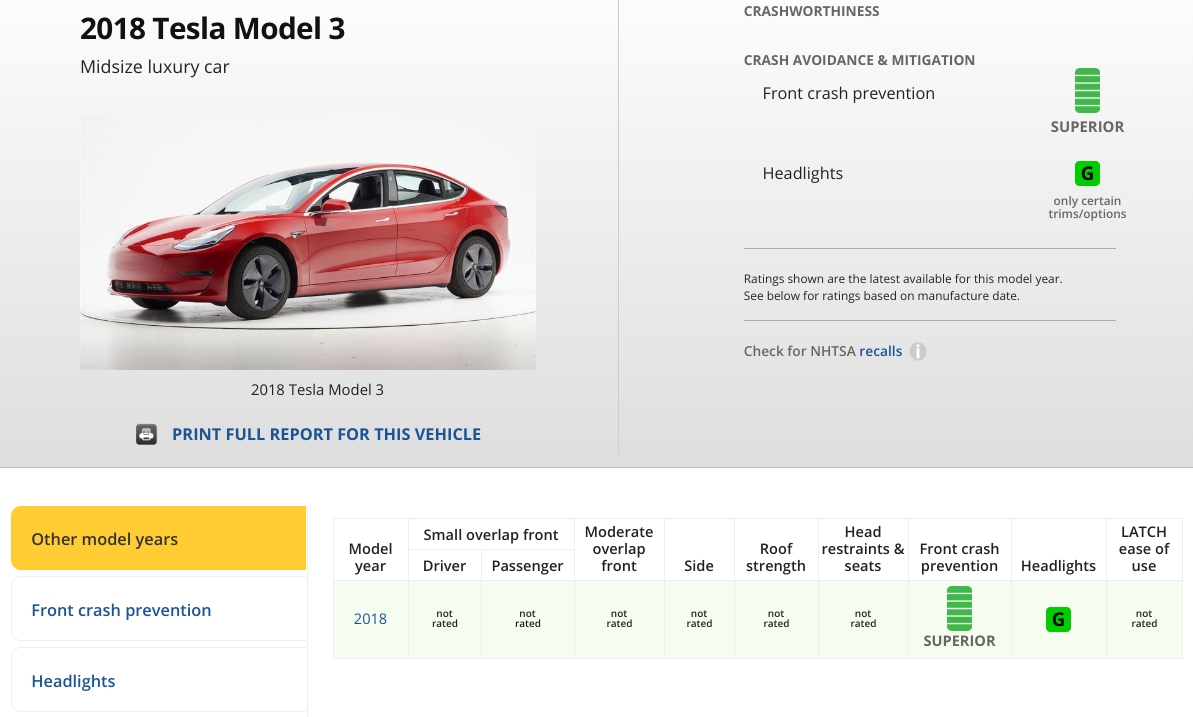The width and height of the screenshot is (1193, 717).
Task: Click the green SUPERIOR rating icon in summary
Action: [1086, 91]
